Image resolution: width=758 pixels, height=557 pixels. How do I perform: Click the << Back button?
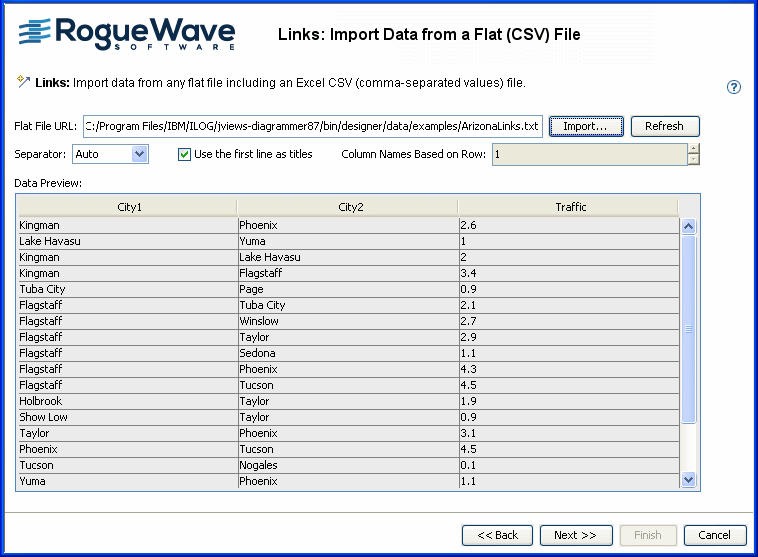pos(497,535)
